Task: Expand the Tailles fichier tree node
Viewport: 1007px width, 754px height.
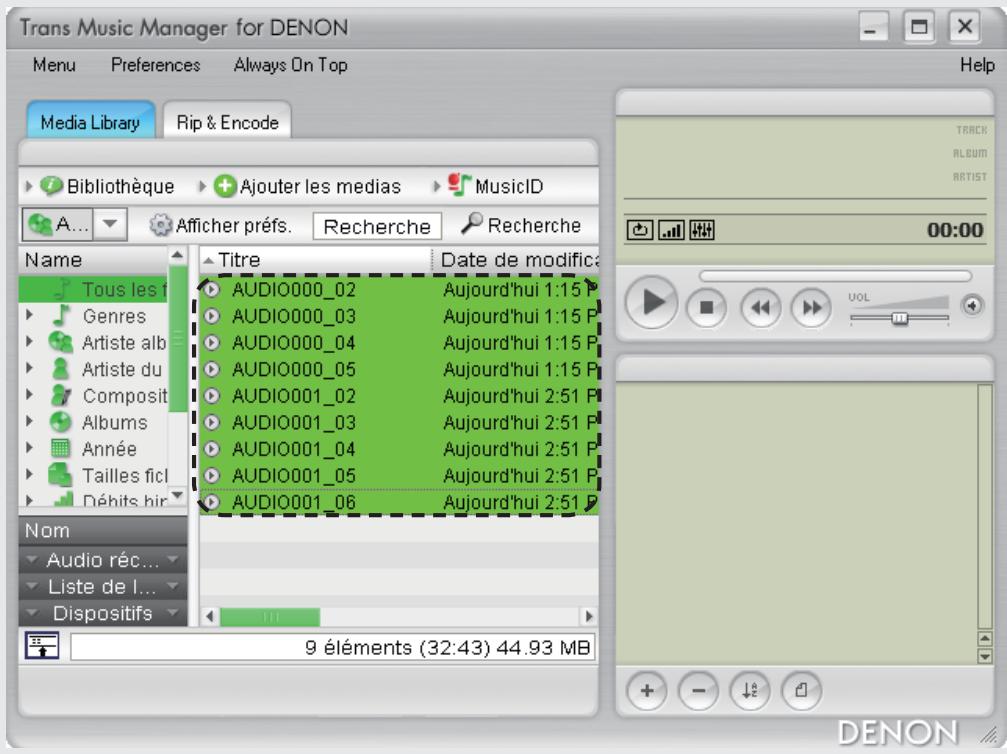Action: coord(30,475)
